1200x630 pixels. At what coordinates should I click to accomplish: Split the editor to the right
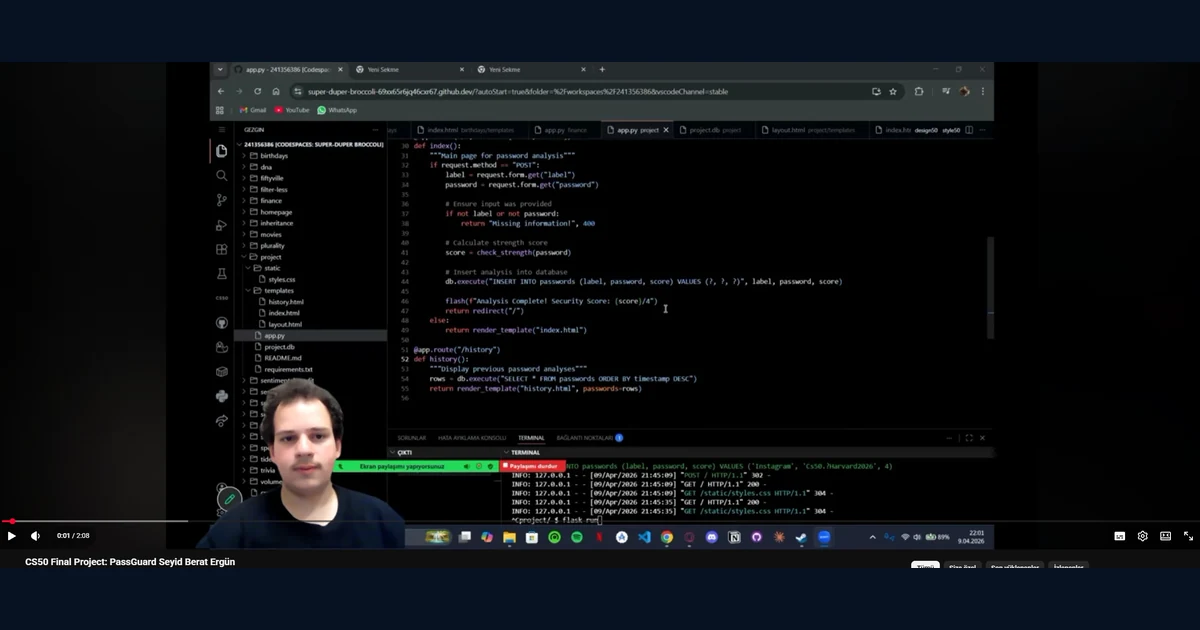tap(970, 130)
